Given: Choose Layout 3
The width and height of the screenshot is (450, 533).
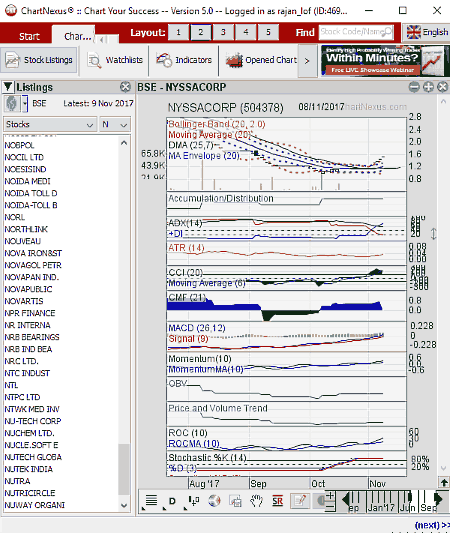Looking at the screenshot, I should tap(223, 32).
